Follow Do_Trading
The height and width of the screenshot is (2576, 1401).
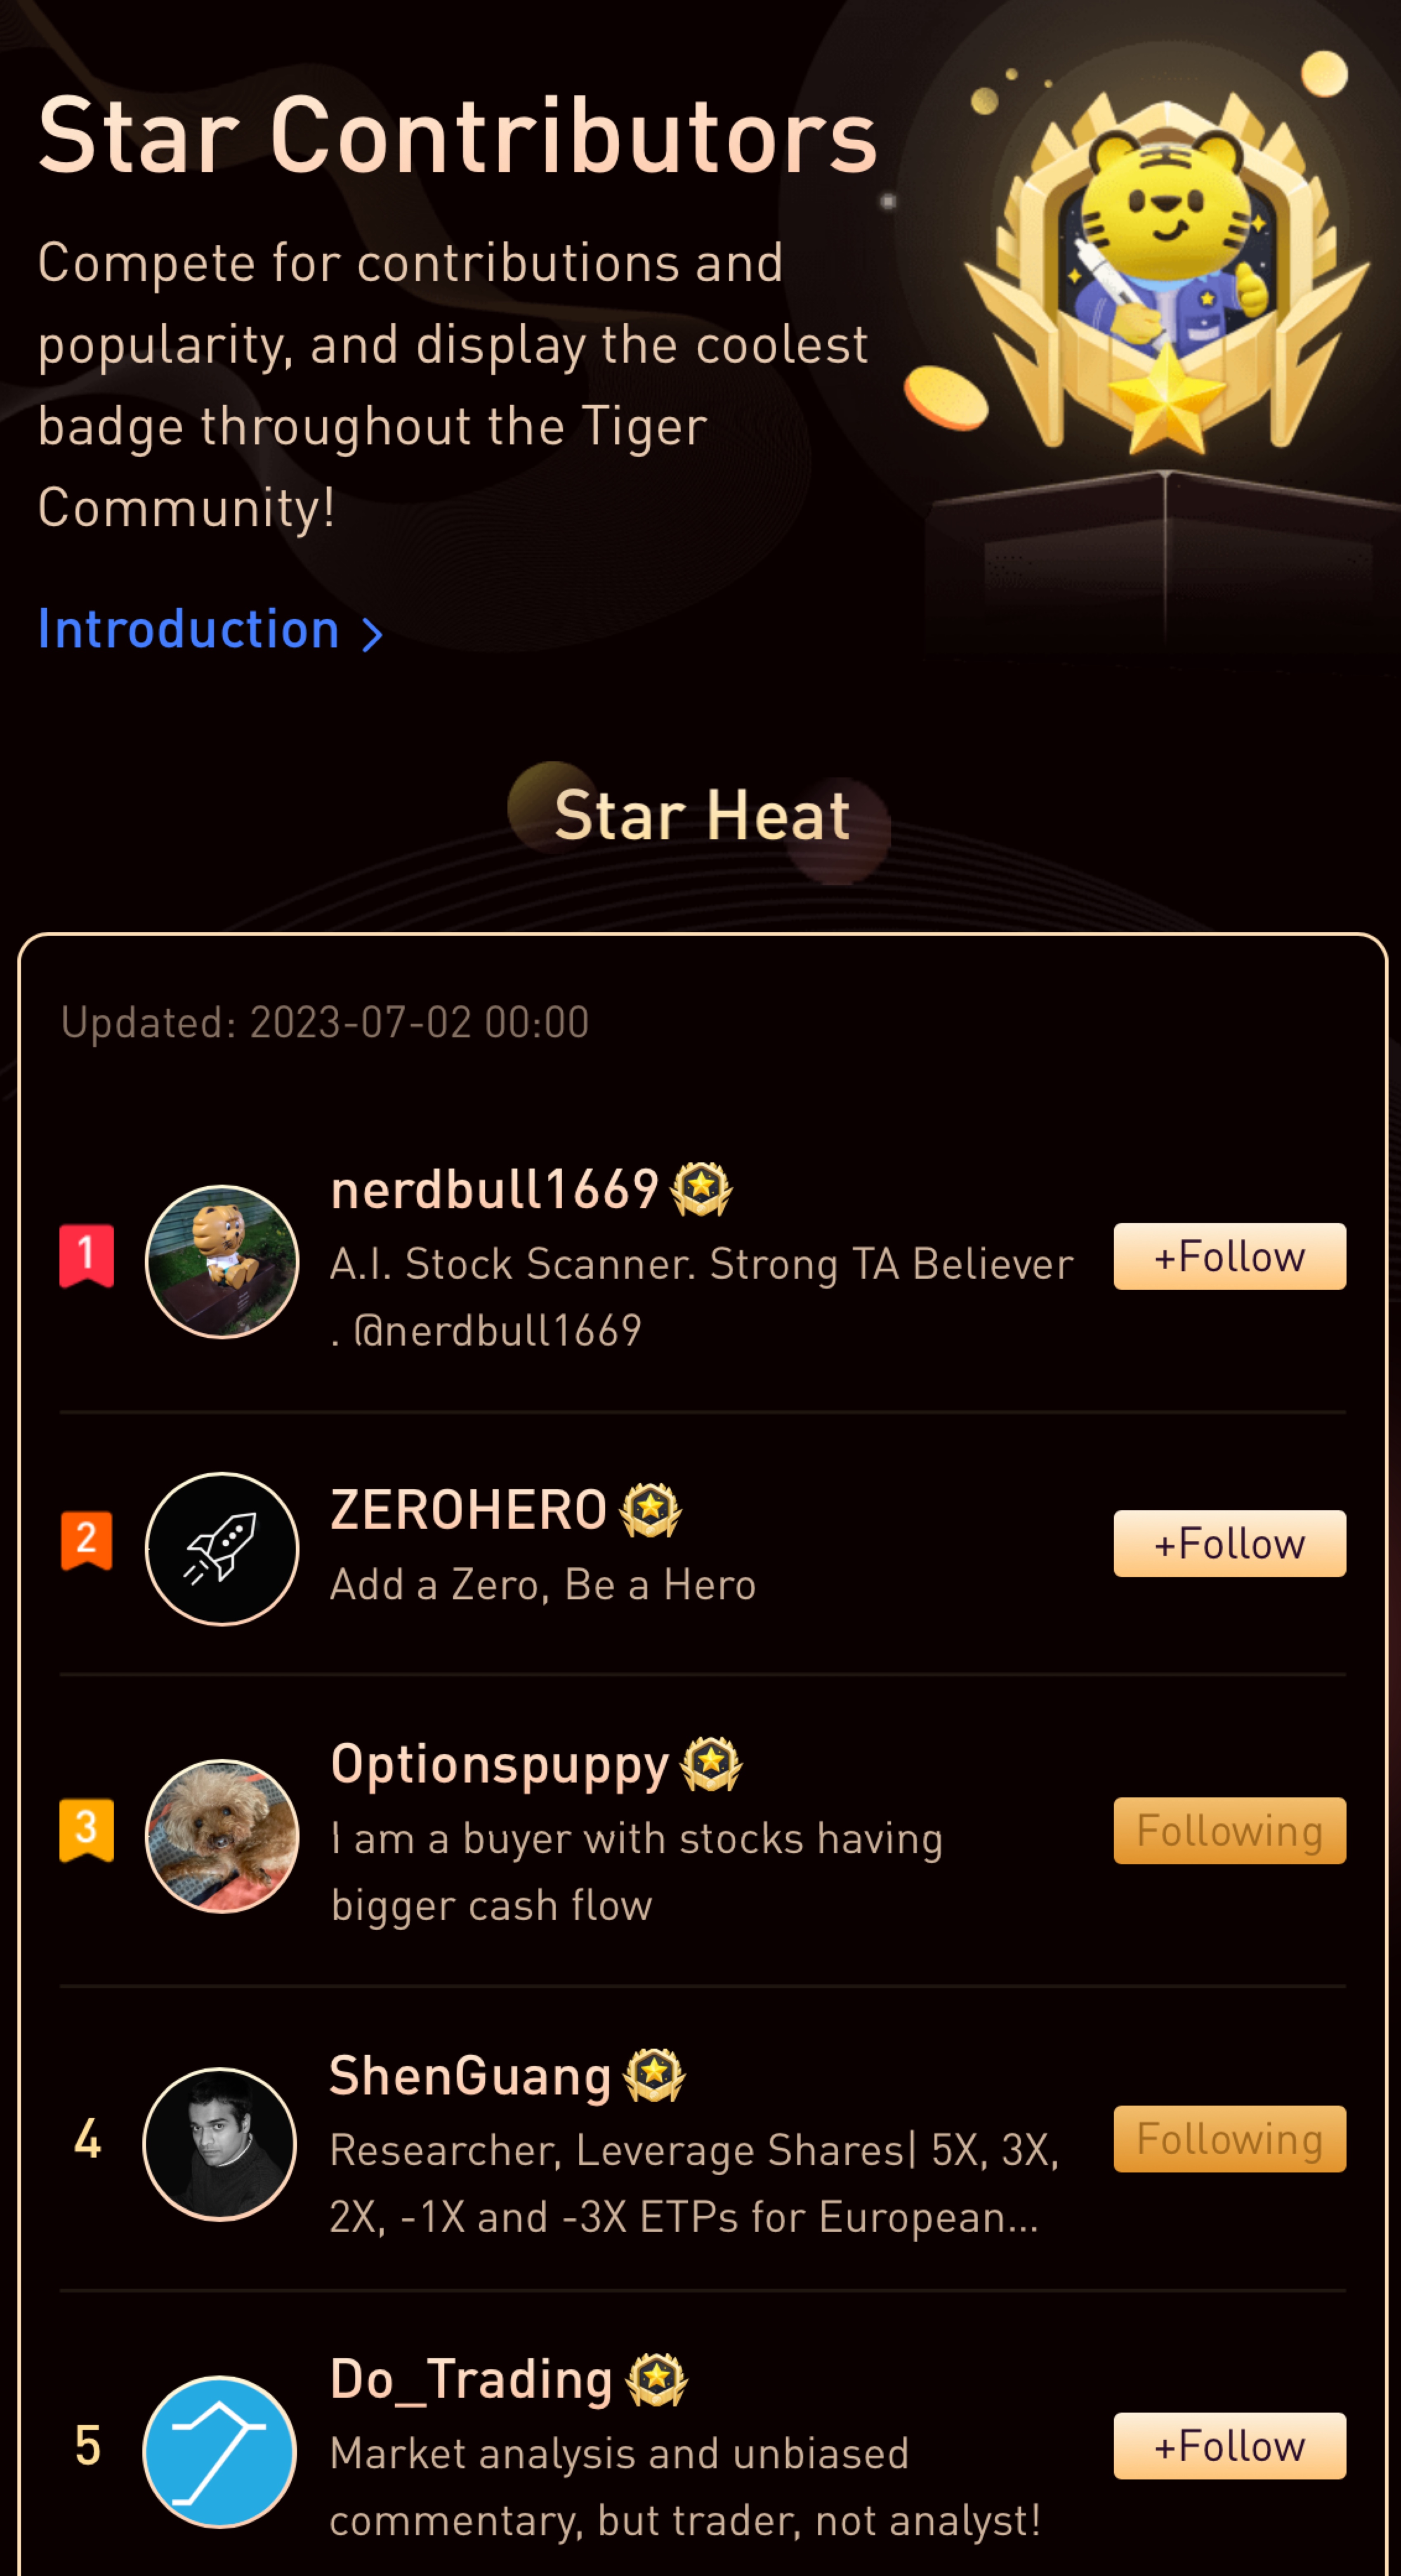(1230, 2445)
